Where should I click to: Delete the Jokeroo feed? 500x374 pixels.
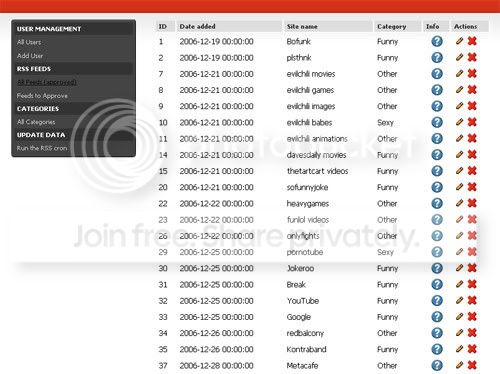click(x=472, y=268)
